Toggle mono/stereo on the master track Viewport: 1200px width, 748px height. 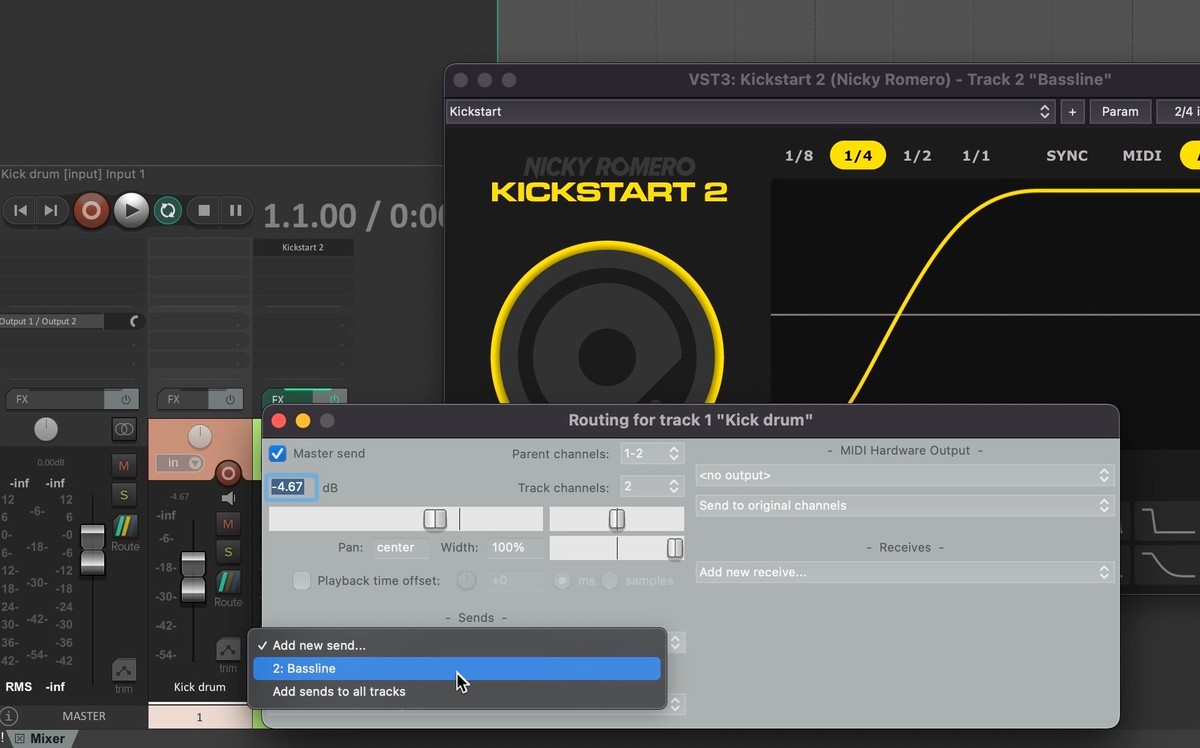pos(124,429)
